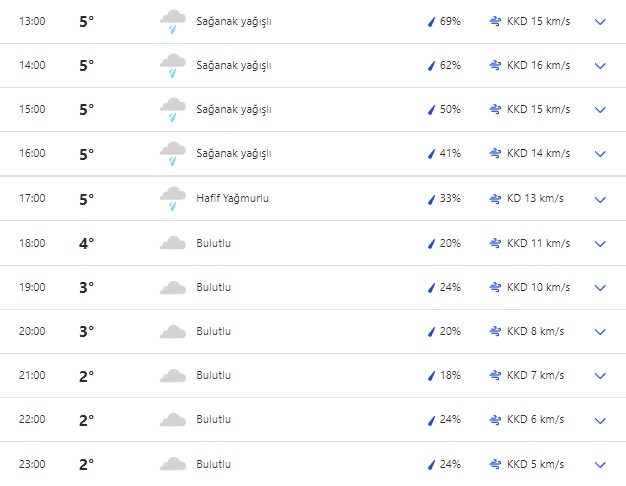The width and height of the screenshot is (626, 486).
Task: Click the wind icon beside KD 13 km/s
Action: pos(495,198)
